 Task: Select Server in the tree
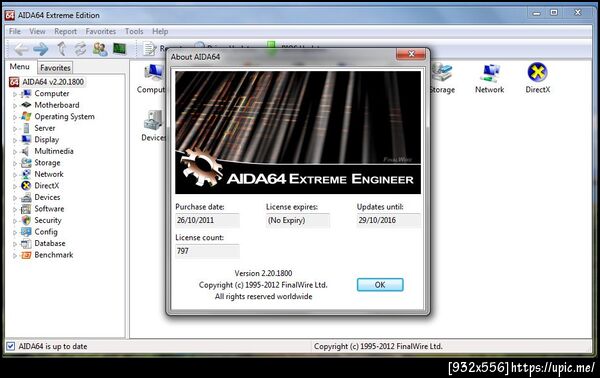(45, 128)
